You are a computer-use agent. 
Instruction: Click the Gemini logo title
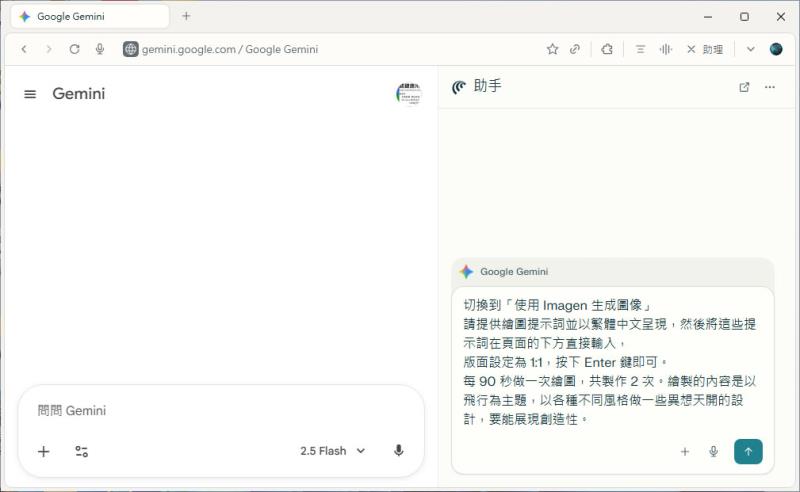pos(79,94)
